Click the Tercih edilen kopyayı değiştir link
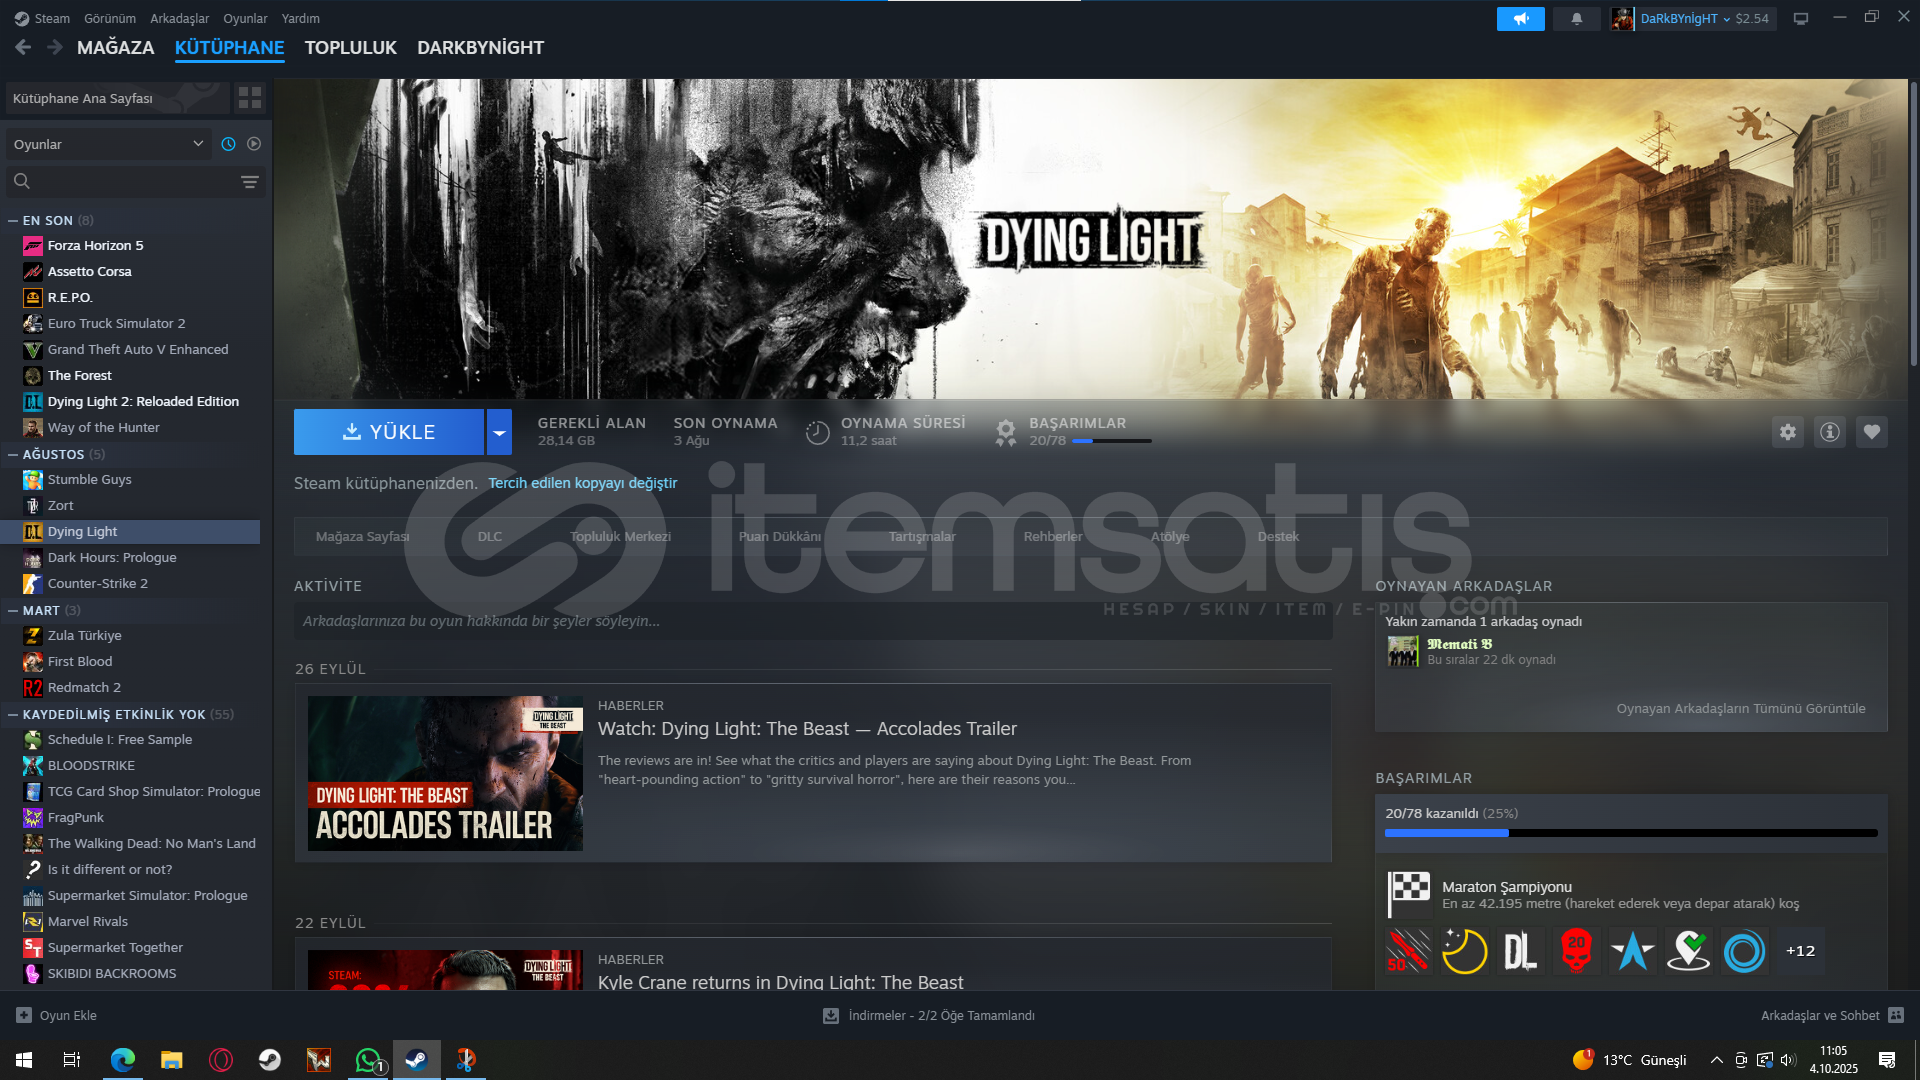This screenshot has height=1080, width=1920. coord(582,483)
